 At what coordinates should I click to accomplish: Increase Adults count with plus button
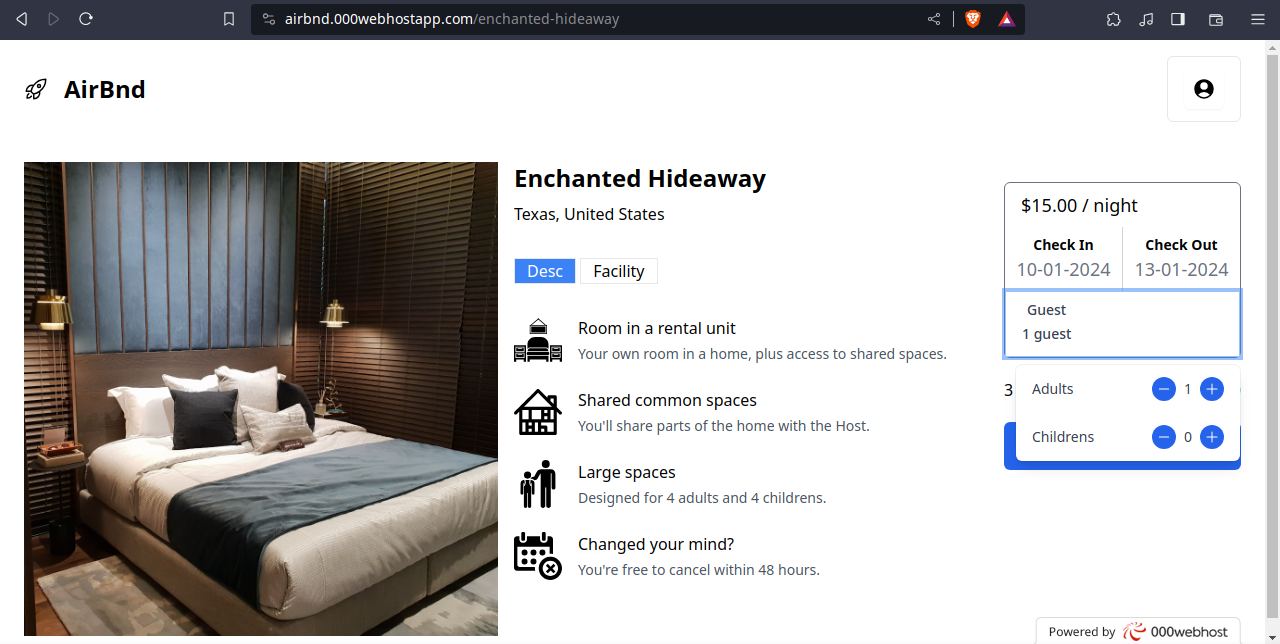[1212, 389]
